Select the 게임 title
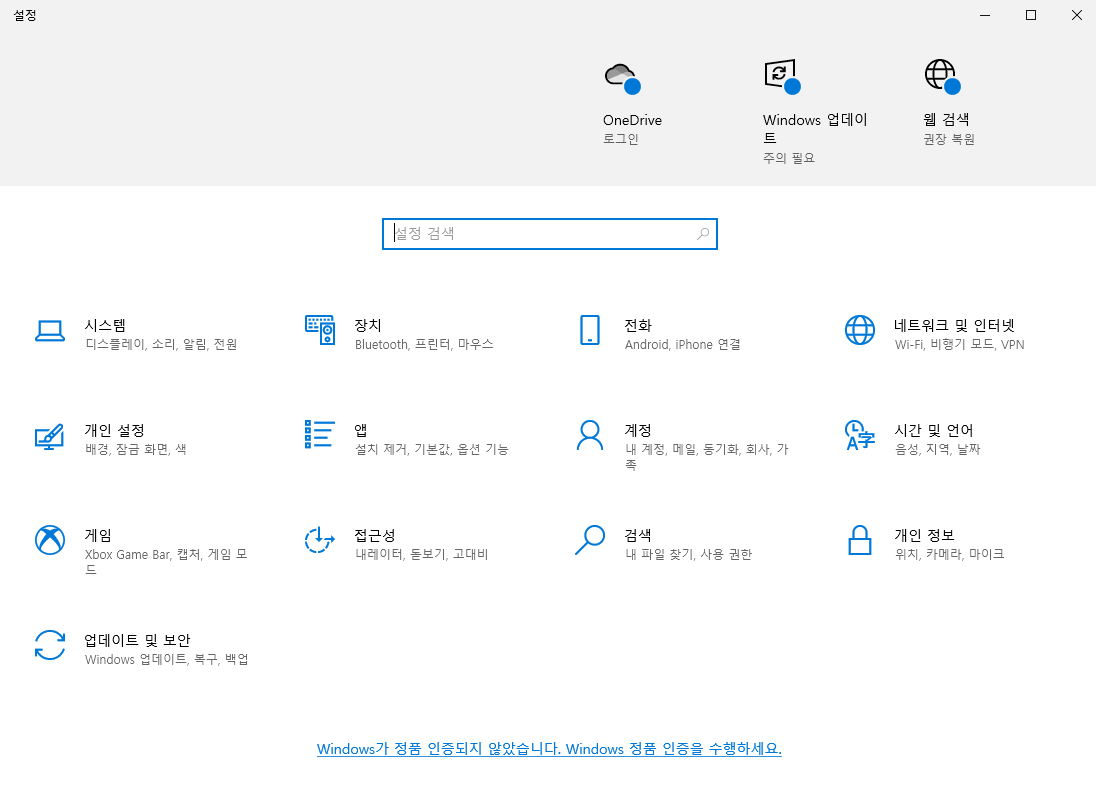This screenshot has width=1096, height=801. 98,535
